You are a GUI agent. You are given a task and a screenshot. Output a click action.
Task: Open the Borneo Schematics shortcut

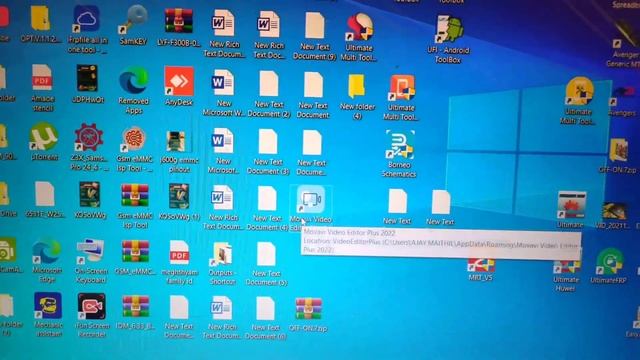click(x=400, y=145)
